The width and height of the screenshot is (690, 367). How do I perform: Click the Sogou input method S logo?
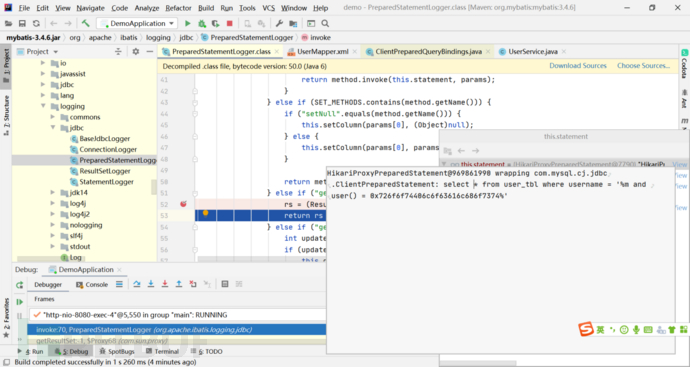586,329
